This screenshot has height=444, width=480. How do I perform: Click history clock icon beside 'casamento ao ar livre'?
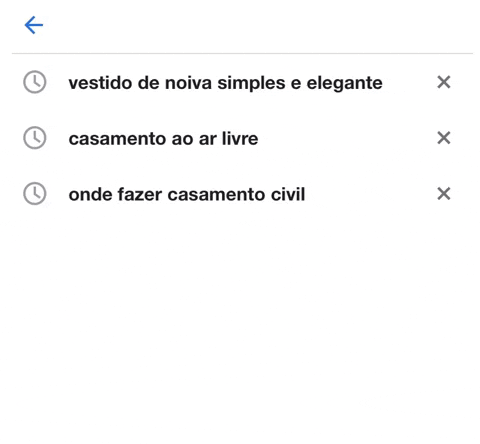point(35,138)
